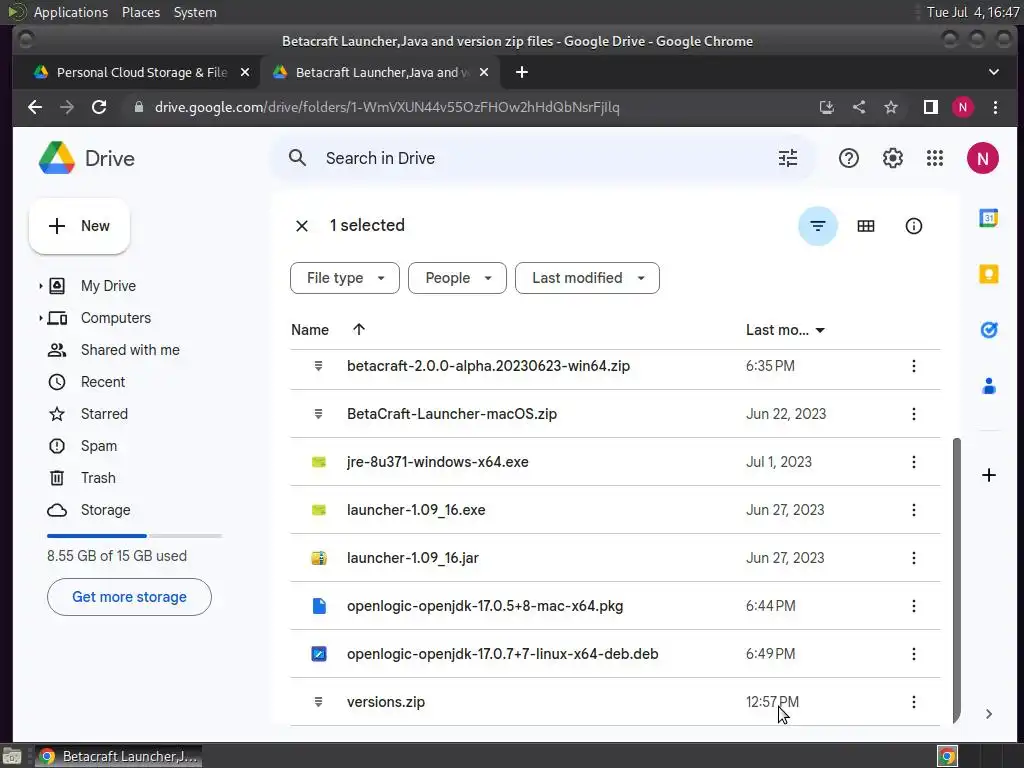
Task: Click storage usage progress bar
Action: 134,536
